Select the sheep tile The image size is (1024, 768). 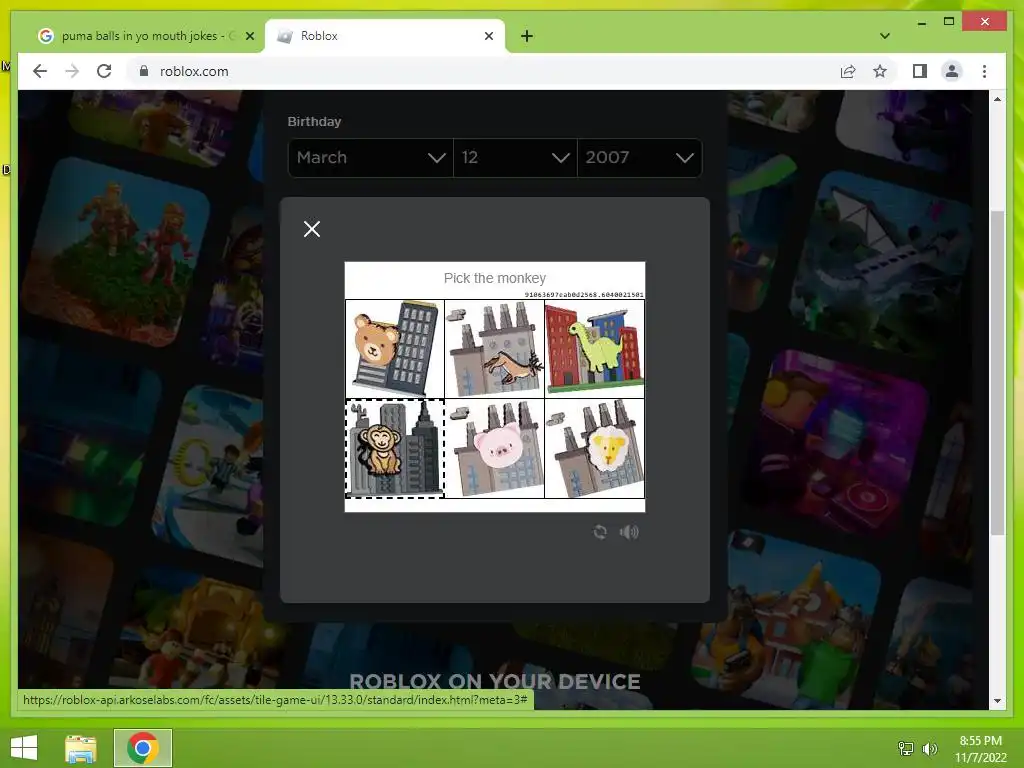(x=594, y=449)
